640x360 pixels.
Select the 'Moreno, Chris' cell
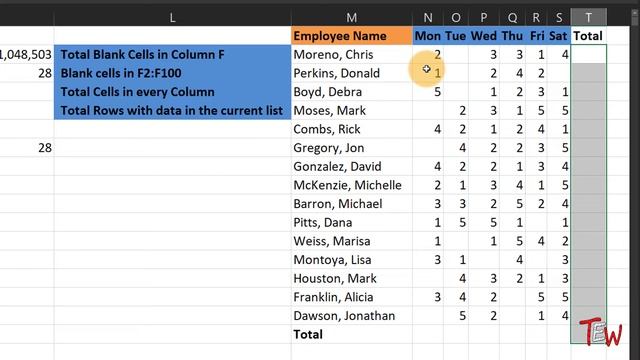(x=351, y=54)
